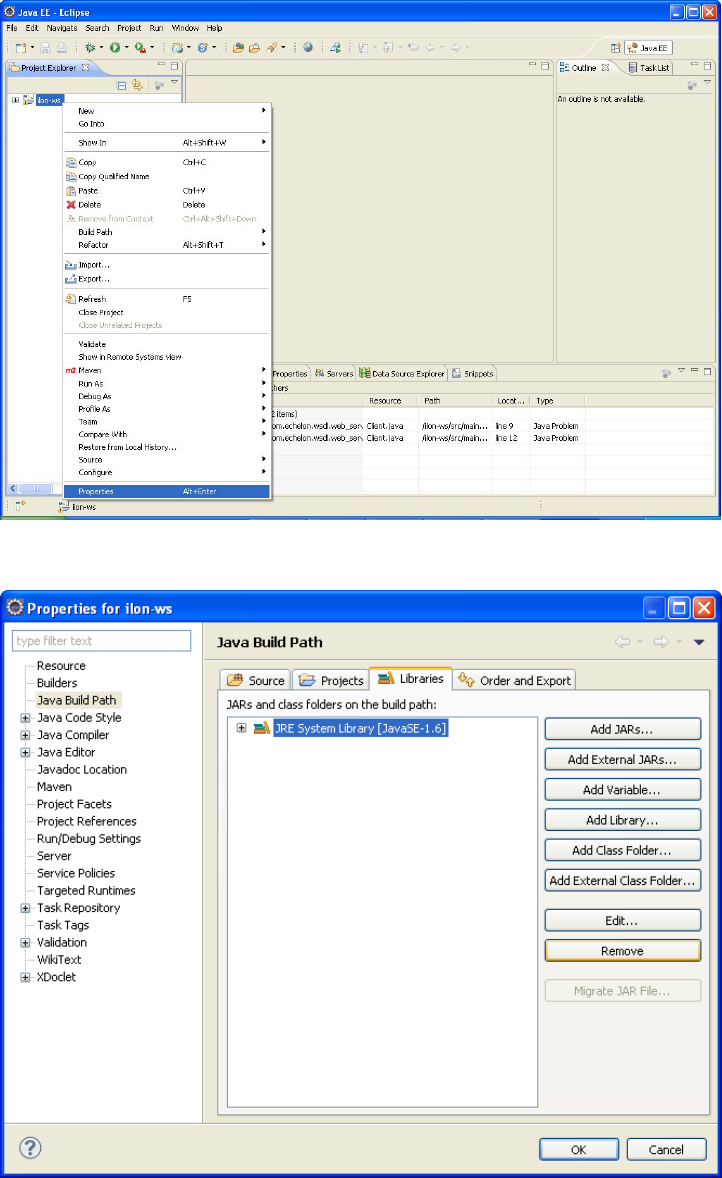Click the Edit... button
The height and width of the screenshot is (1178, 722).
[x=622, y=920]
